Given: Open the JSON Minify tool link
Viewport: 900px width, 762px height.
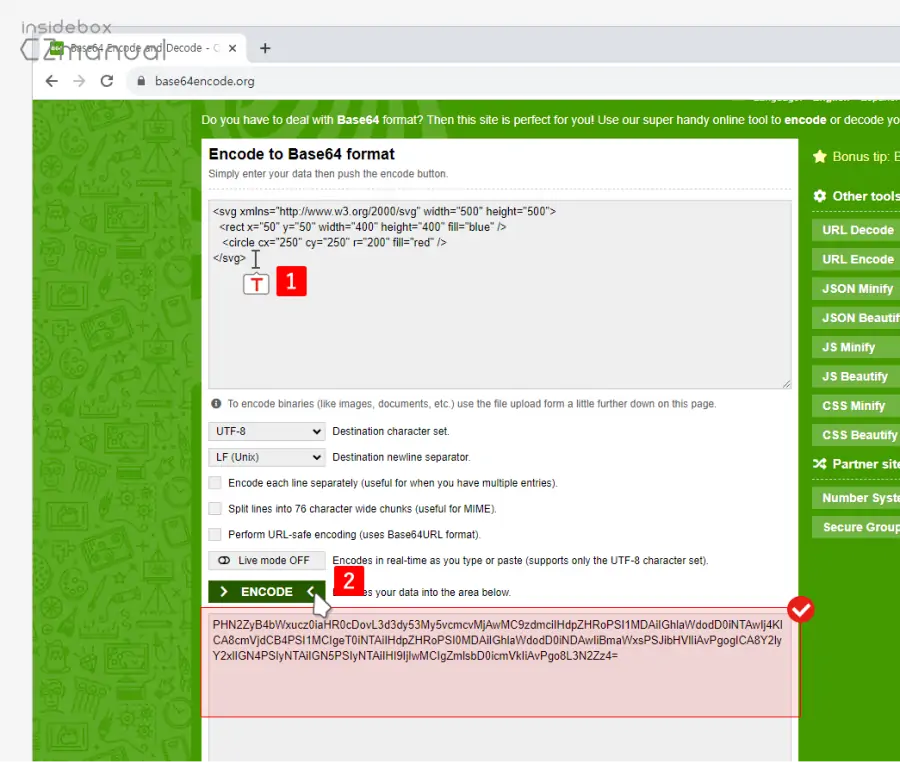Looking at the screenshot, I should [x=858, y=289].
